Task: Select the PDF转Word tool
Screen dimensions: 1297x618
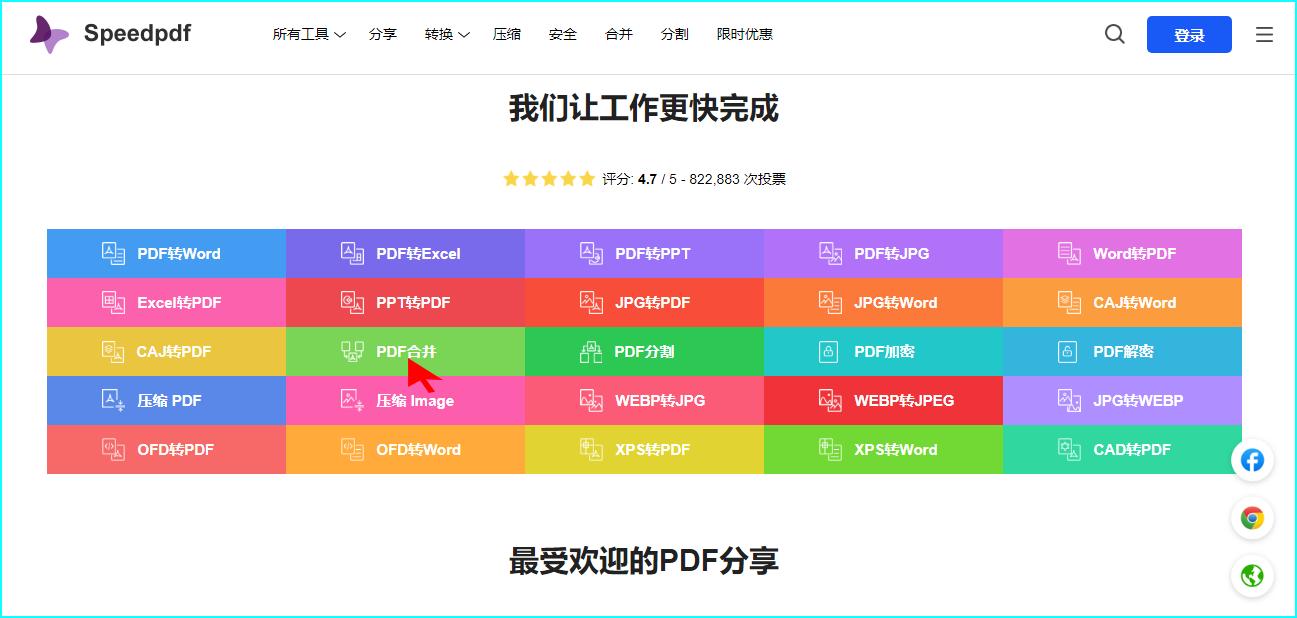Action: click(165, 253)
